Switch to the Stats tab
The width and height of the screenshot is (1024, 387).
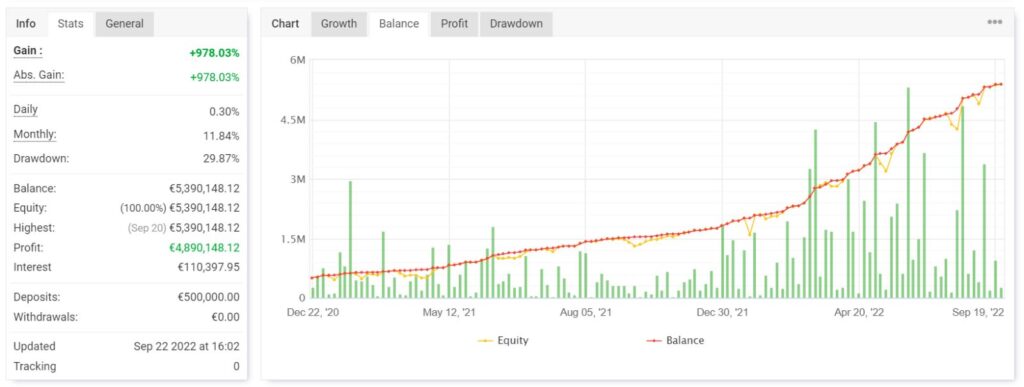pyautogui.click(x=71, y=23)
